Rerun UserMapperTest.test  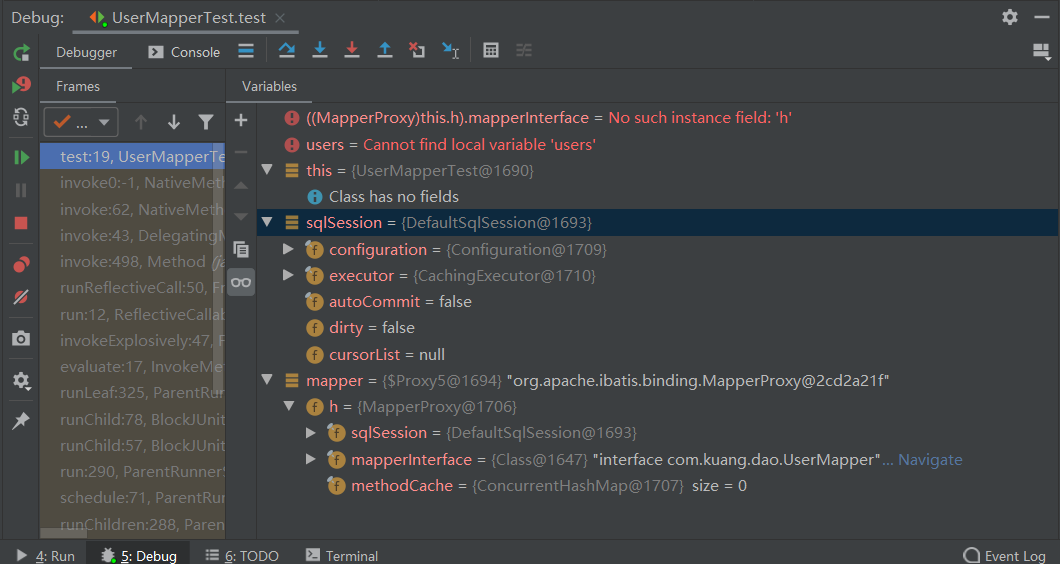click(22, 52)
